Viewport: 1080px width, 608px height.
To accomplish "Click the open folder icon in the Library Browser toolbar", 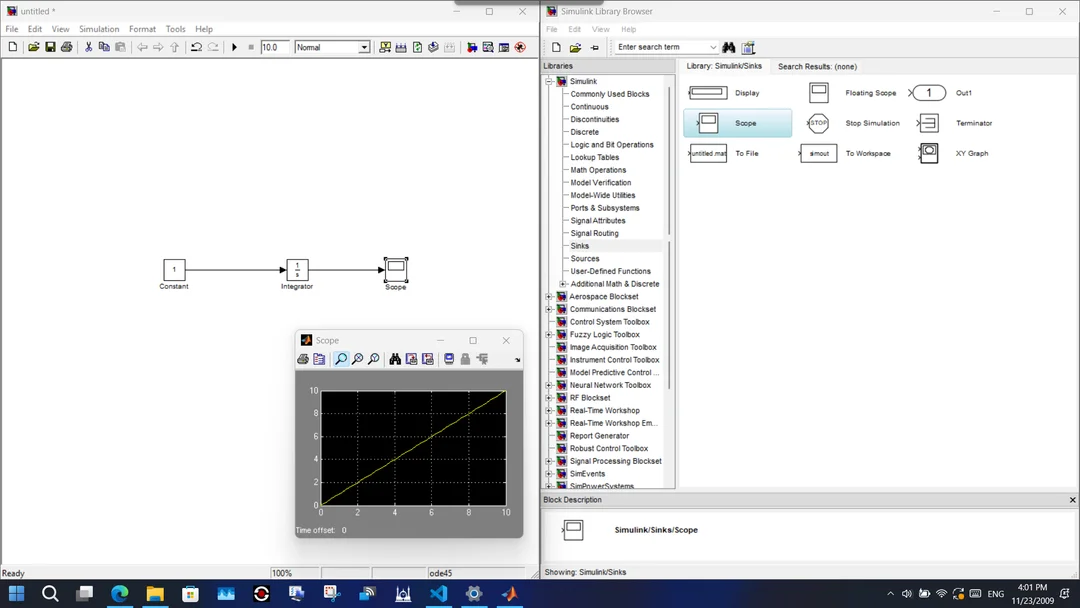I will (575, 47).
